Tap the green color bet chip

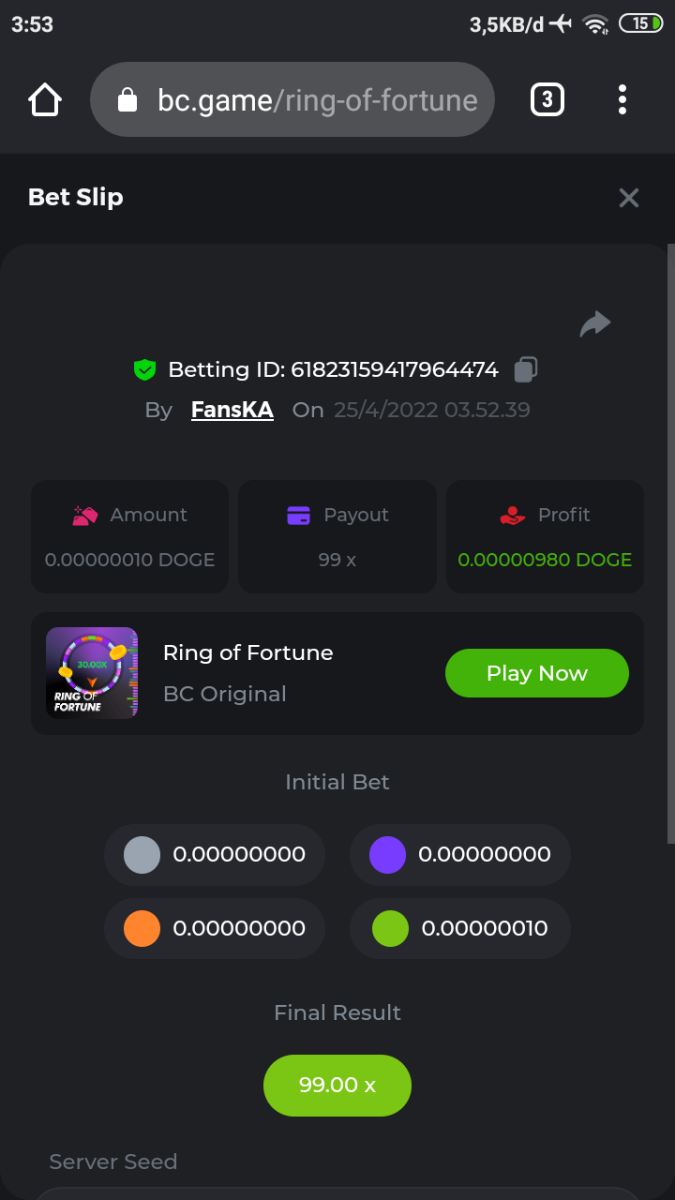click(390, 929)
